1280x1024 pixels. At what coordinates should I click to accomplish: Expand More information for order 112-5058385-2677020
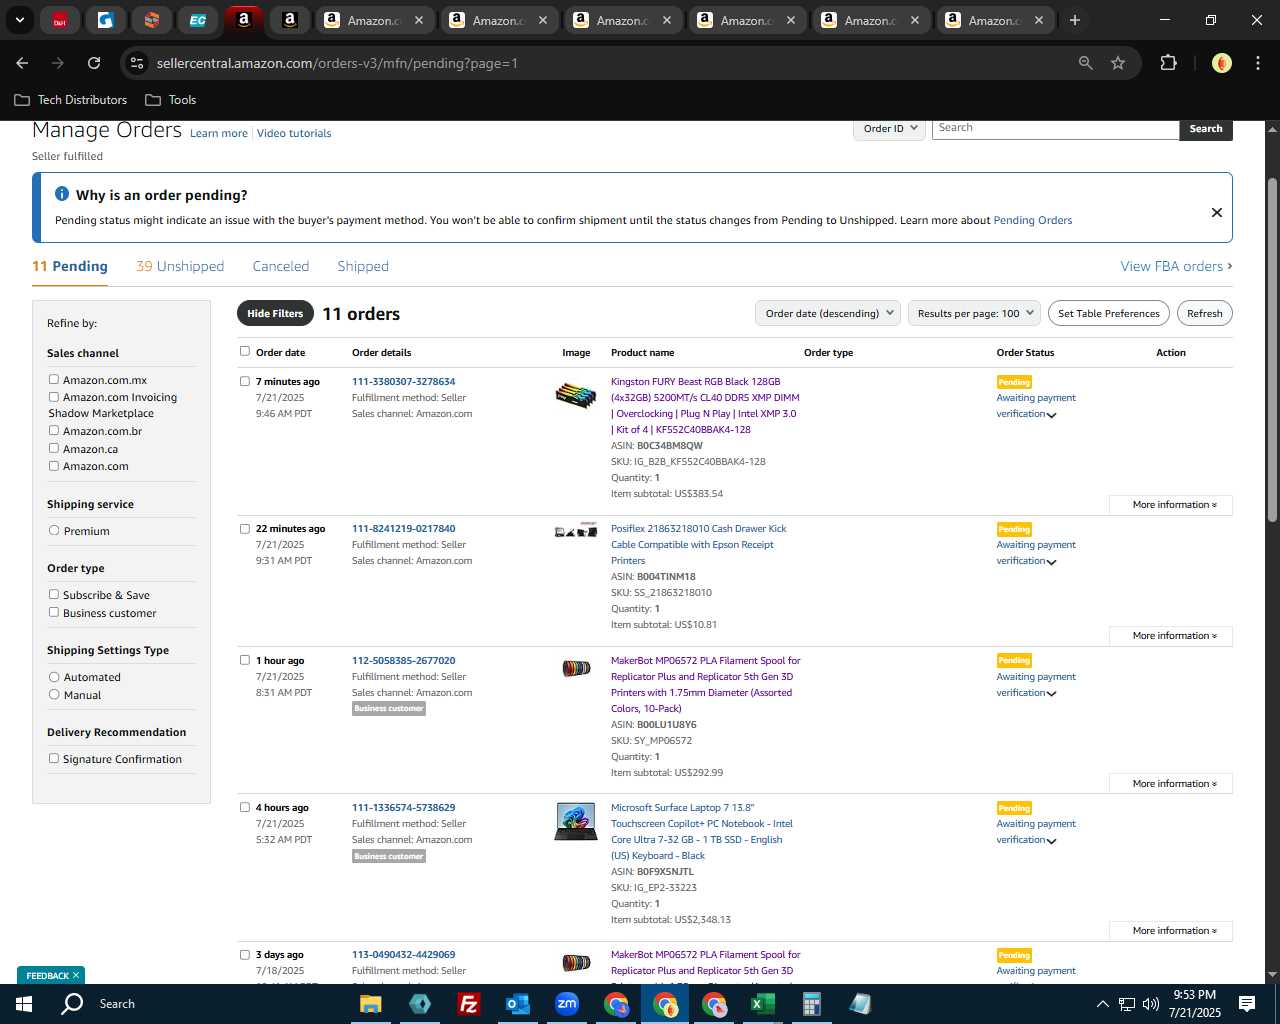coord(1171,784)
